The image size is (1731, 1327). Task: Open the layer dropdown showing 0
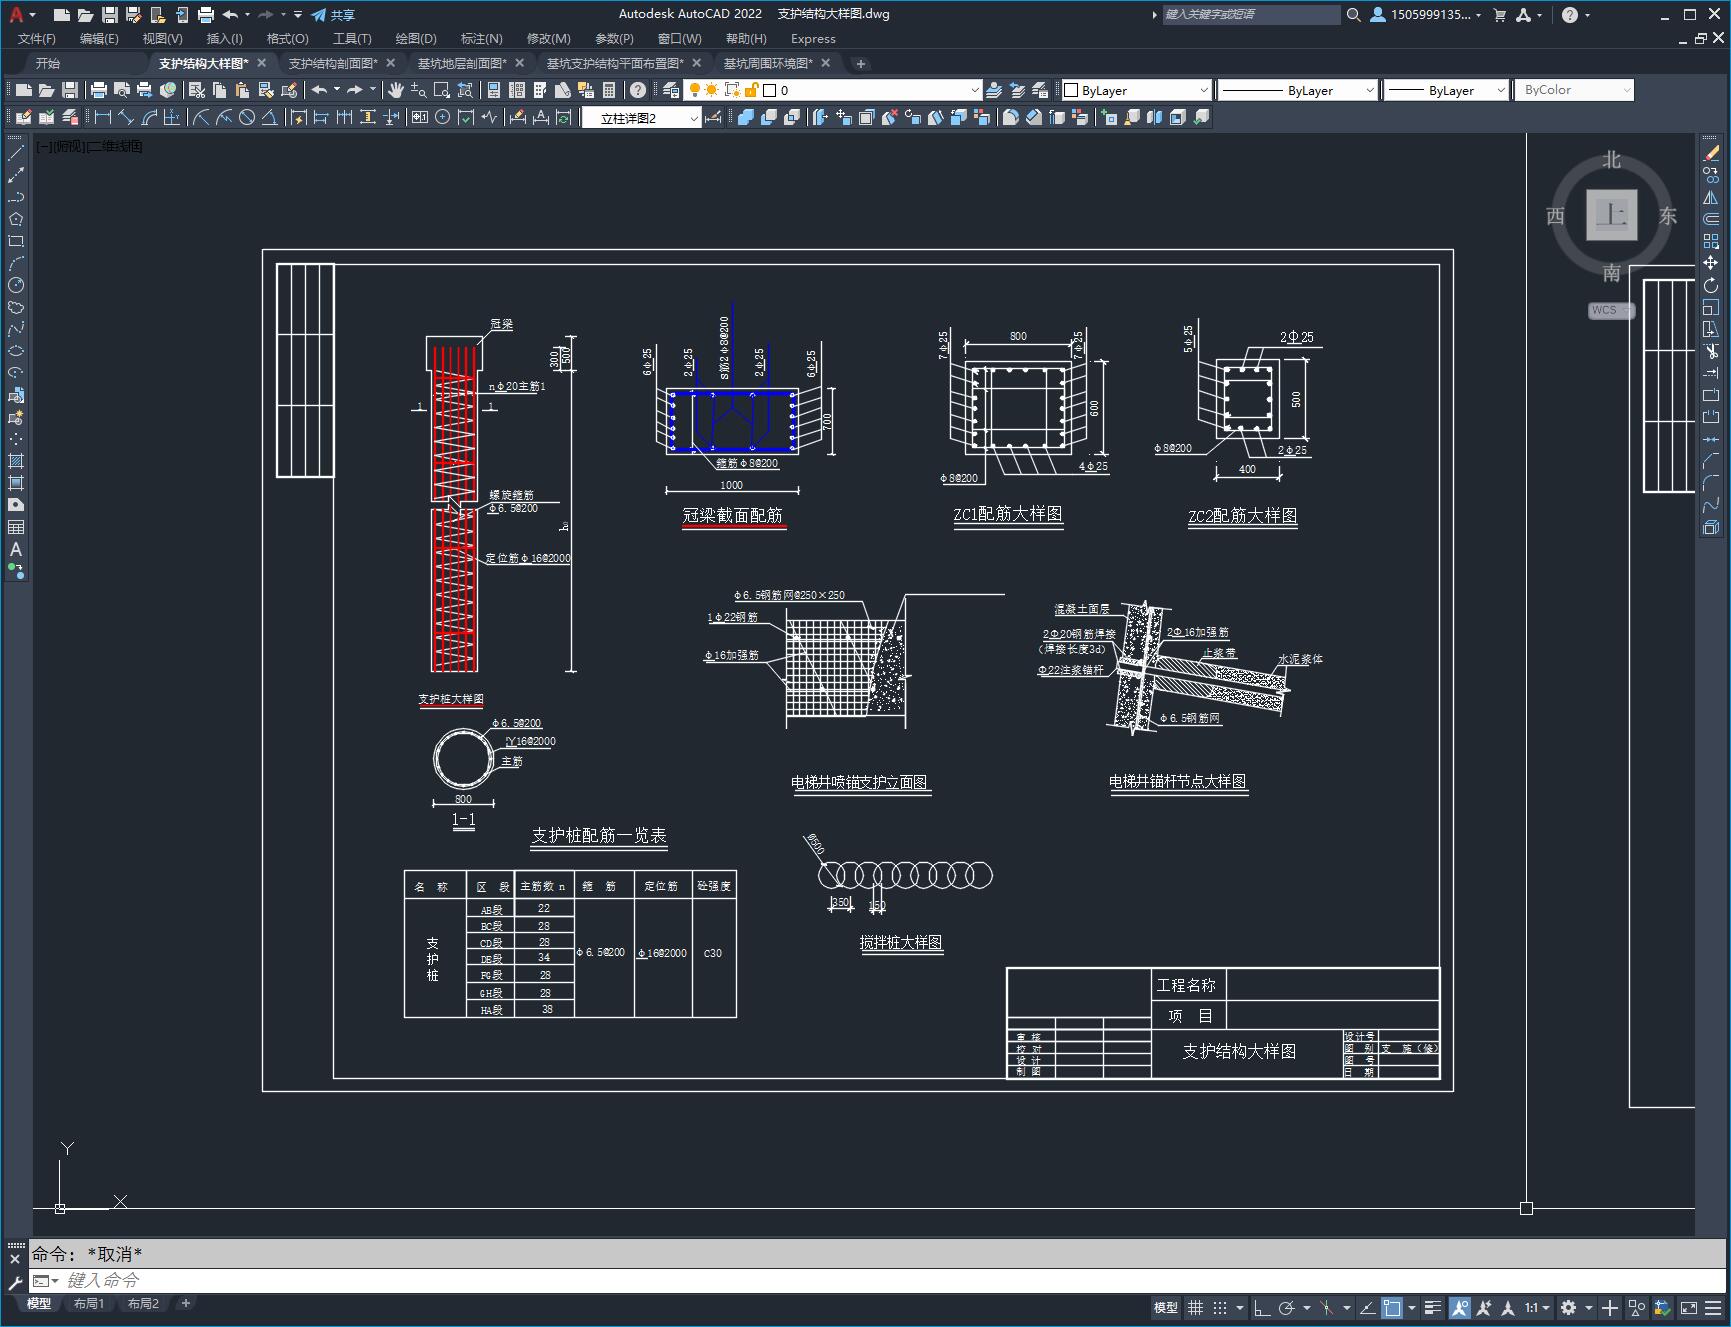[x=833, y=90]
